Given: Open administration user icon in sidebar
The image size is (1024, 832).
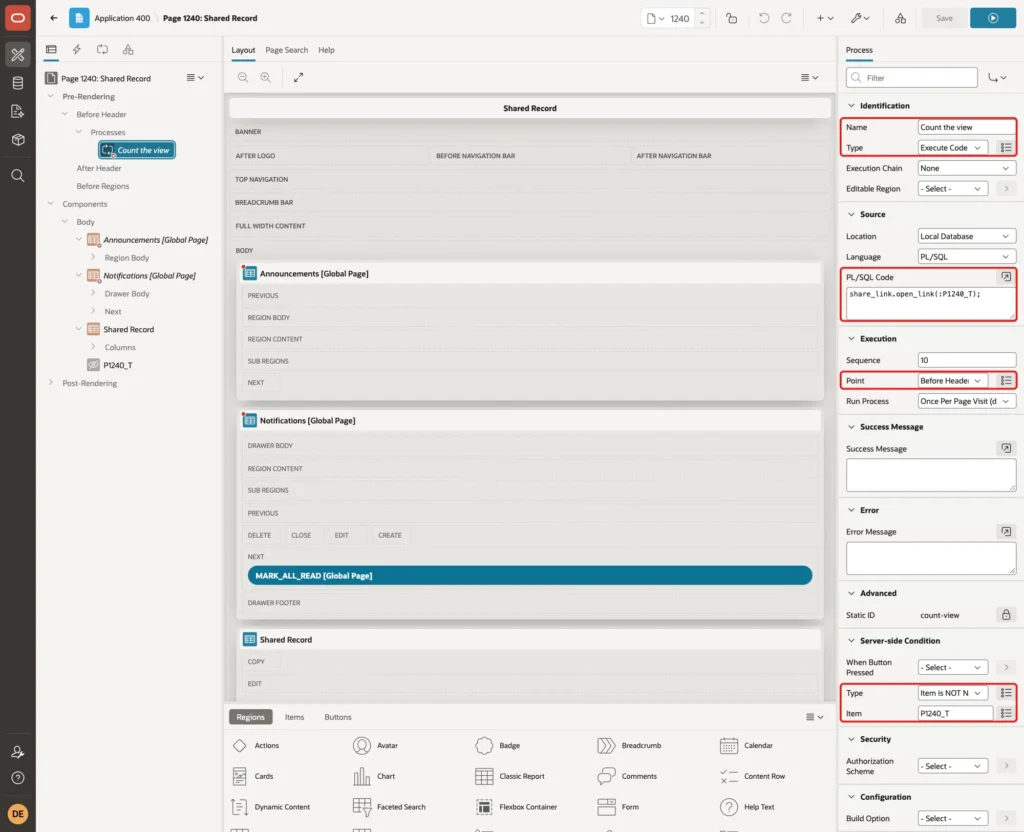Looking at the screenshot, I should pos(18,752).
